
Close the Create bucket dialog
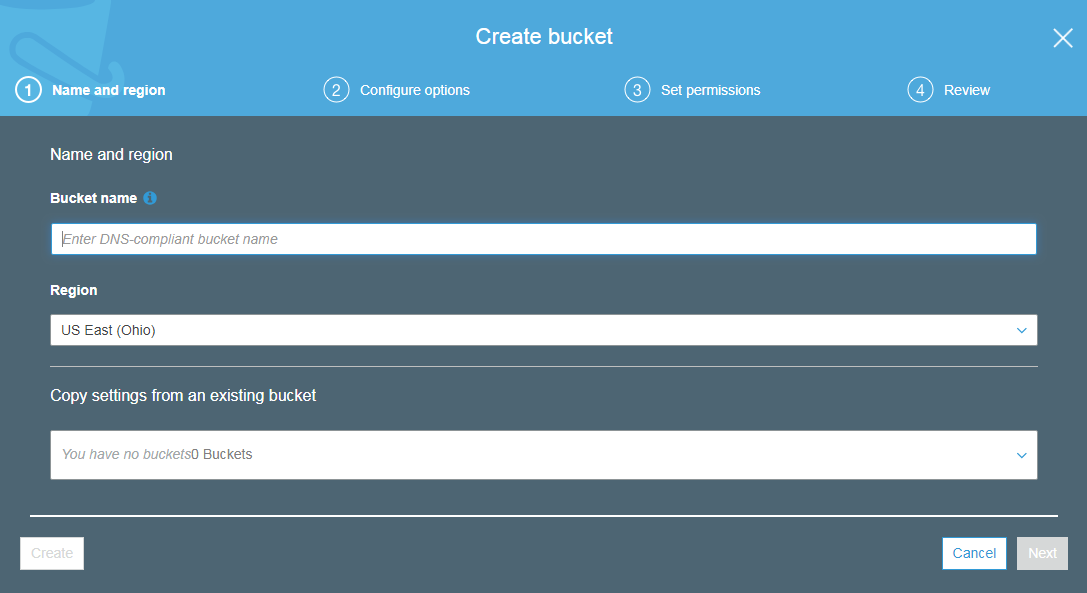[1063, 37]
